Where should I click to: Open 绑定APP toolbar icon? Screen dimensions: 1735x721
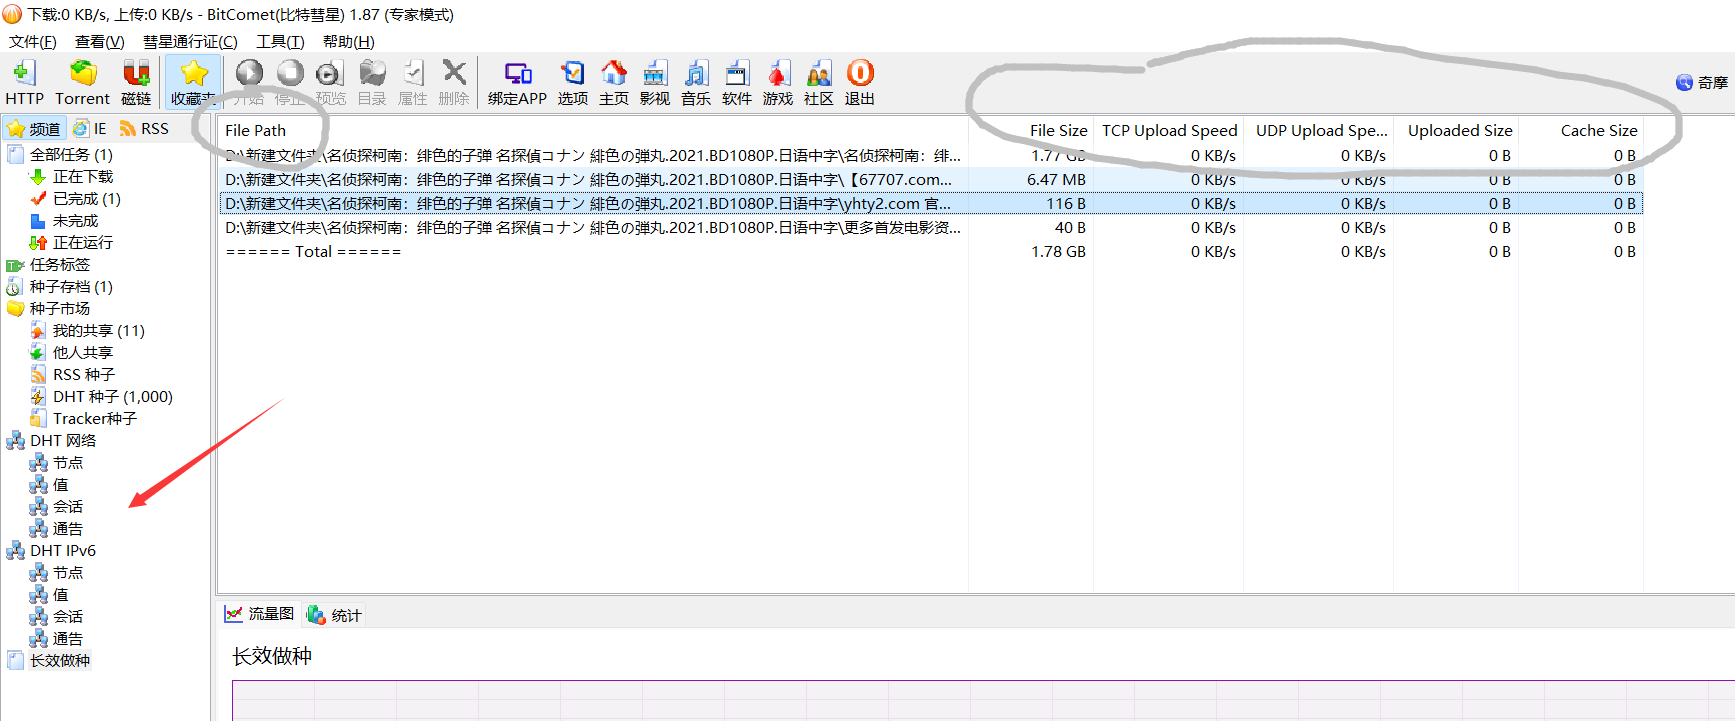517,82
